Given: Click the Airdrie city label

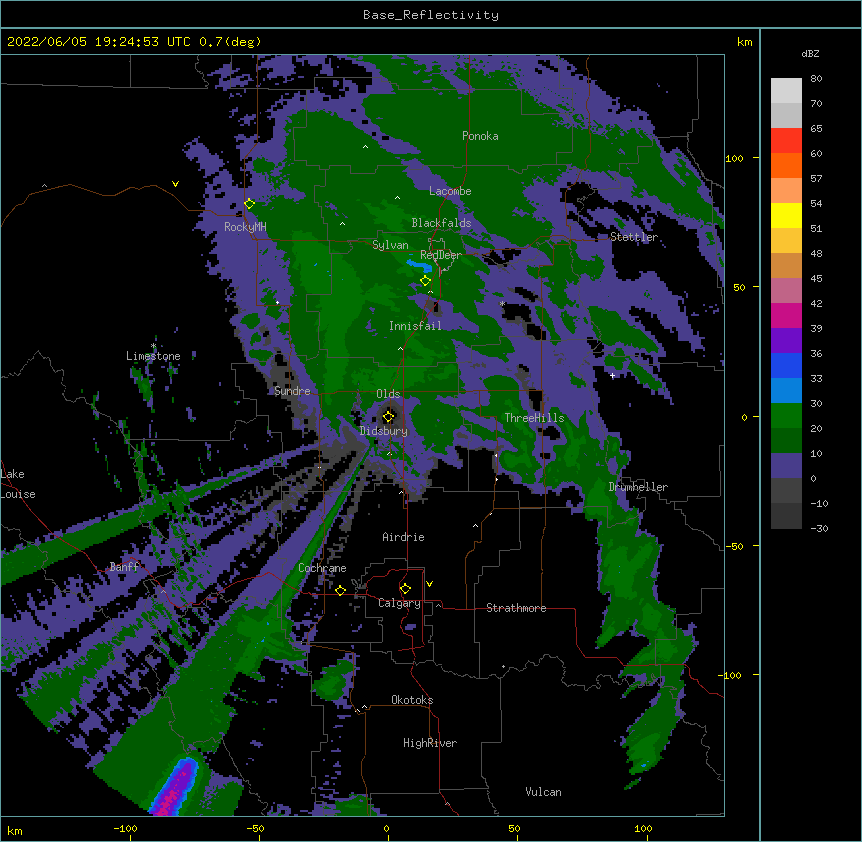Looking at the screenshot, I should click(403, 537).
